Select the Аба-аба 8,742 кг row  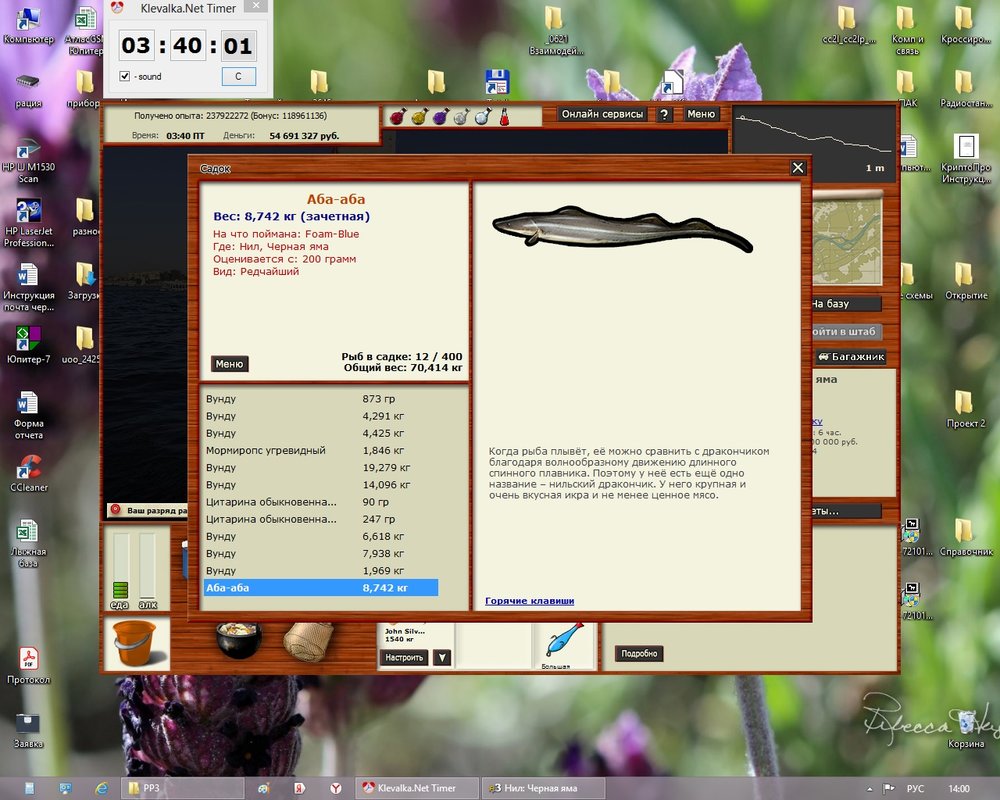pyautogui.click(x=321, y=588)
